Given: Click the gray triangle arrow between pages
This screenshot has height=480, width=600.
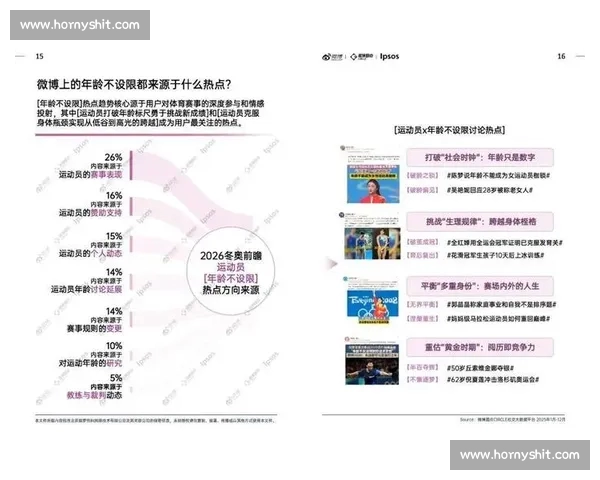Looking at the screenshot, I should tap(332, 263).
